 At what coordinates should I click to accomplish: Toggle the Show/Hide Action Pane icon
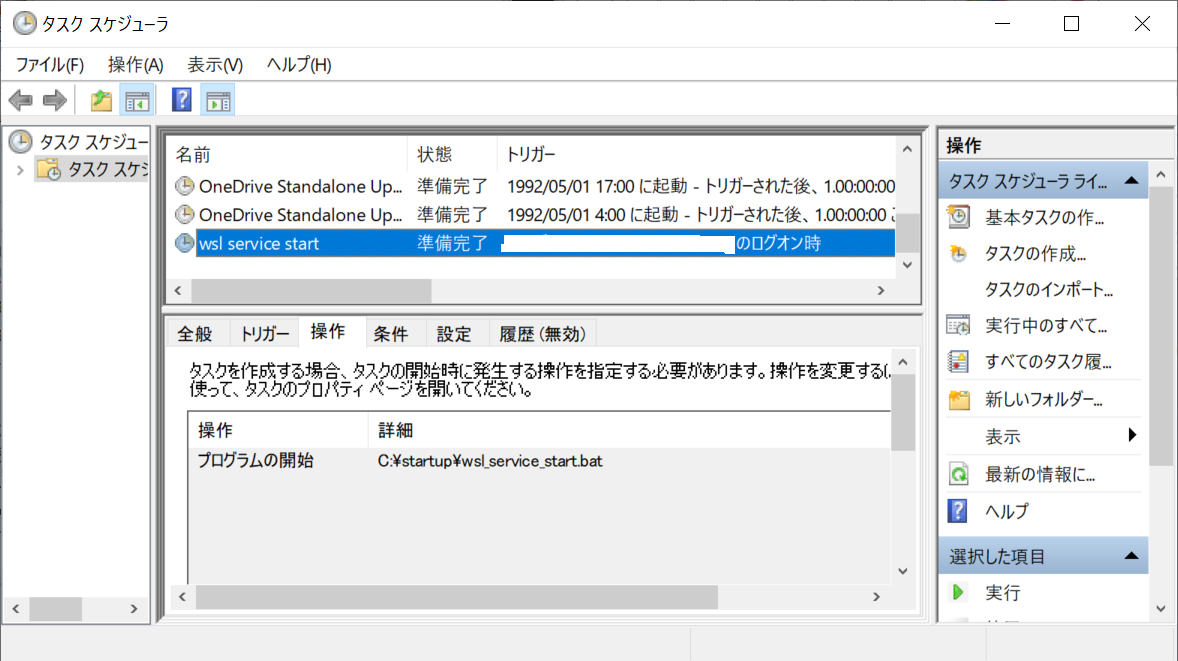(x=218, y=101)
